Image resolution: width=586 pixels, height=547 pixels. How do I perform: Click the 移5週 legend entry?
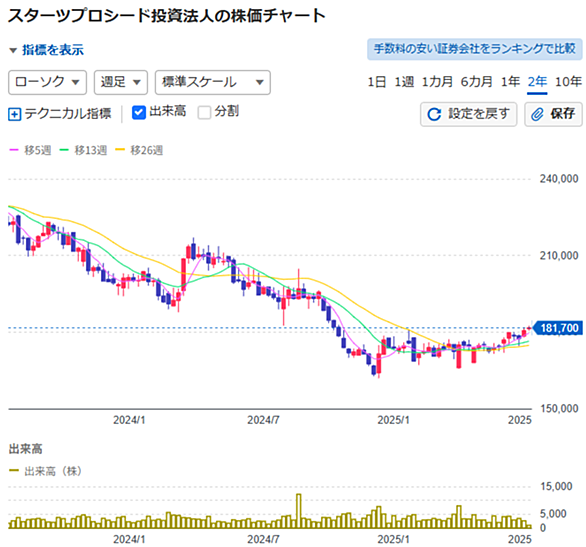click(30, 150)
